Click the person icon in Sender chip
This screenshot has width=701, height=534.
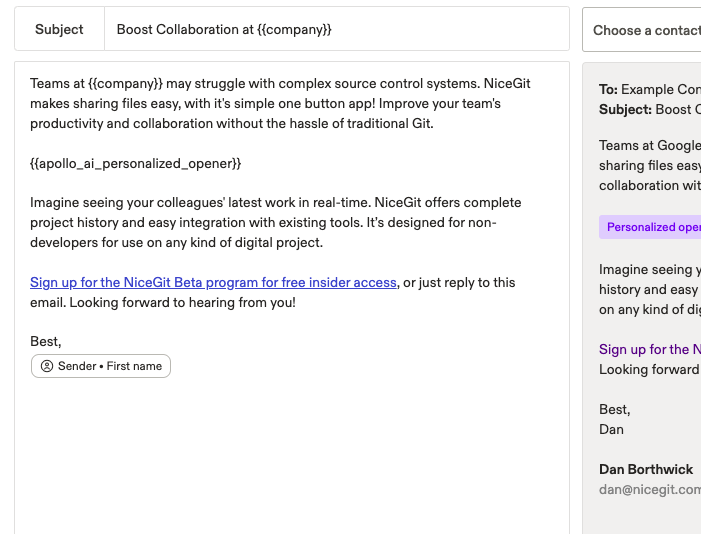[x=47, y=366]
